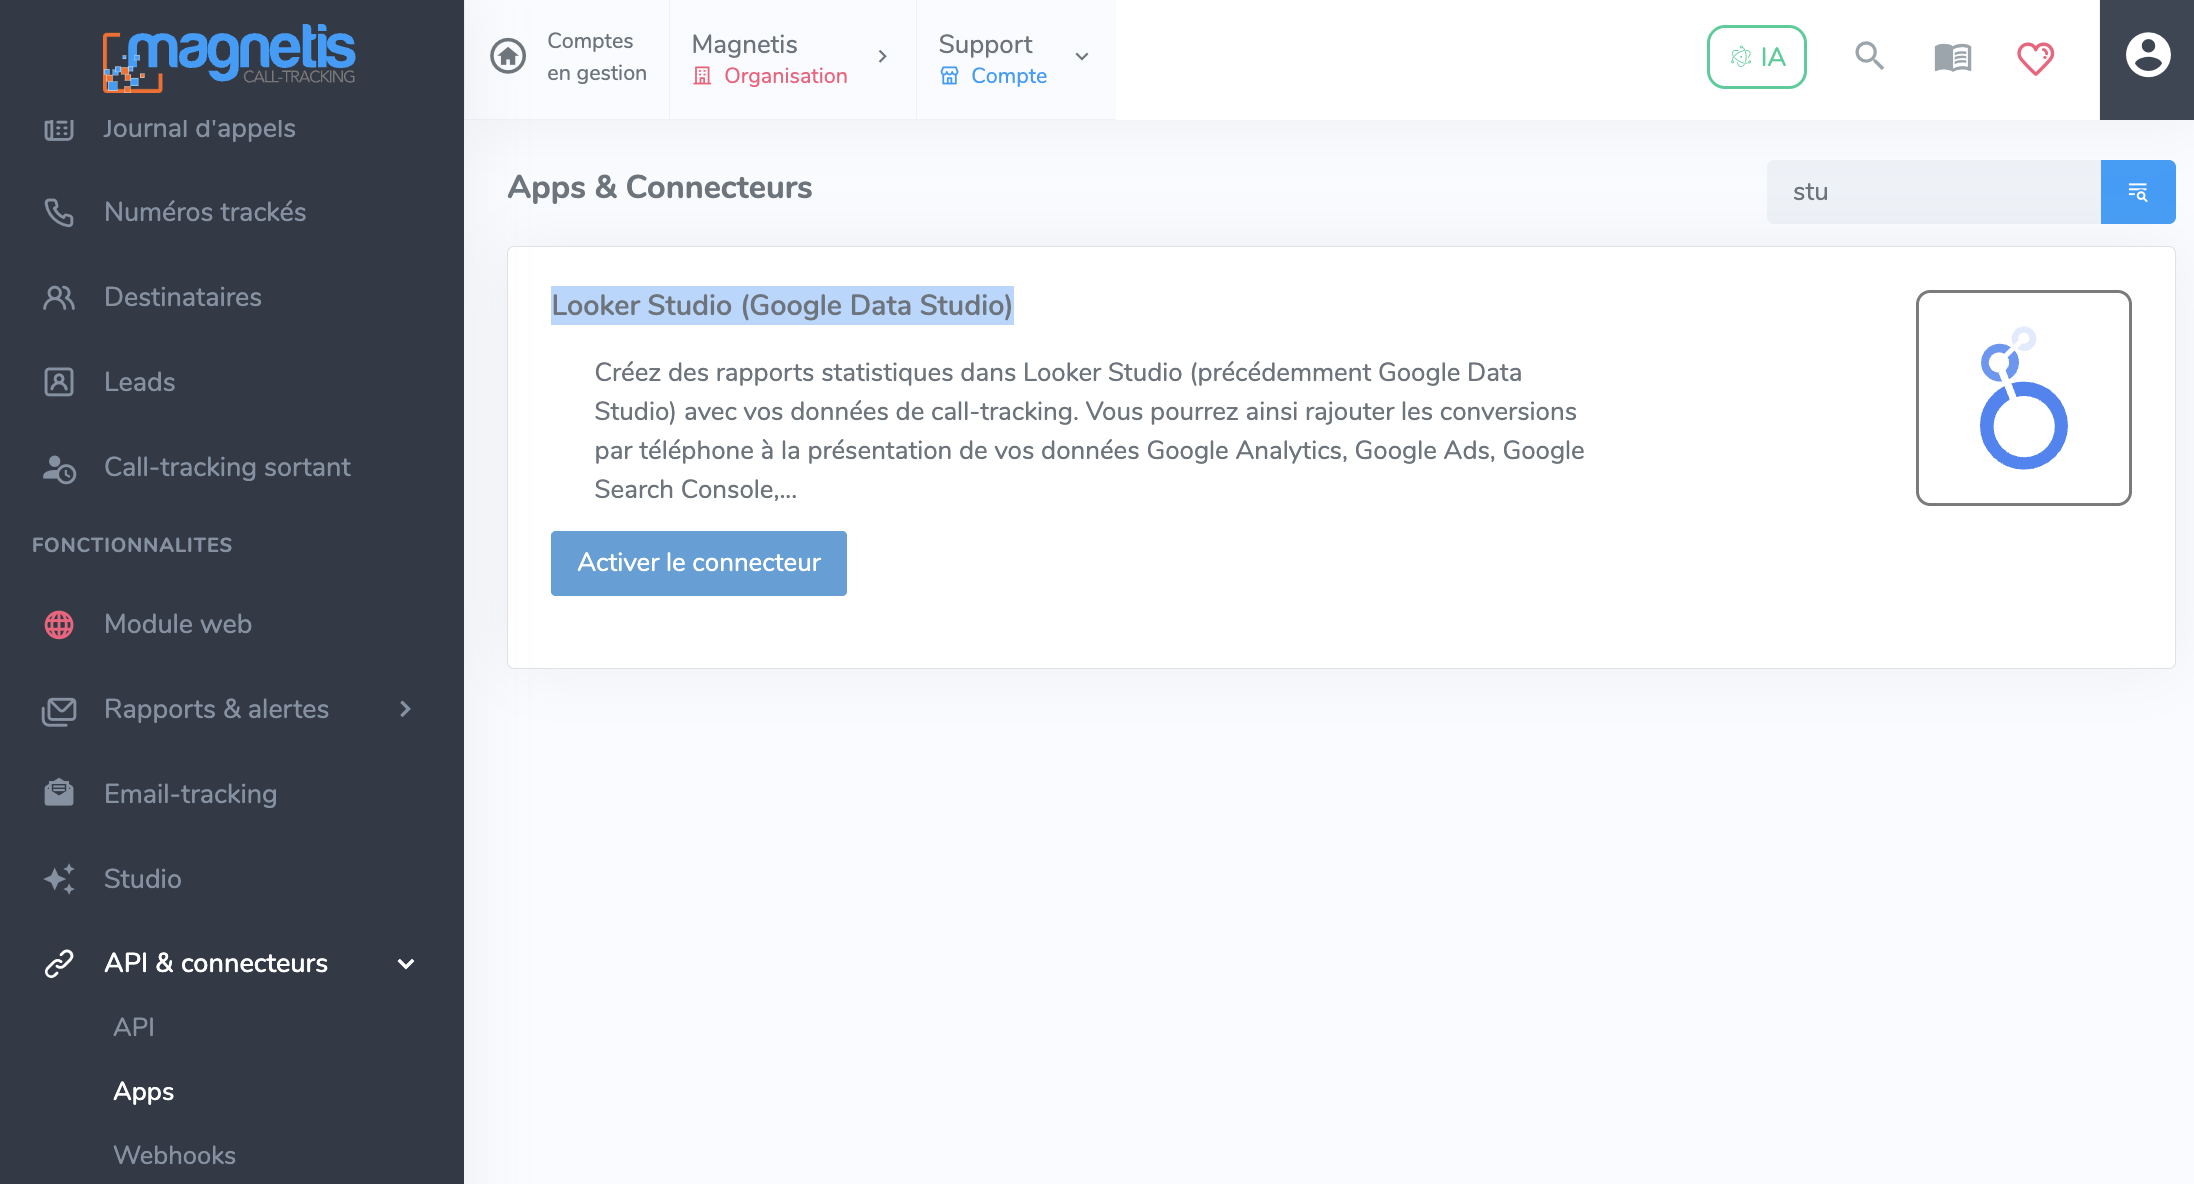The image size is (2194, 1184).
Task: Focus the connector search field containing stu
Action: (x=1932, y=192)
